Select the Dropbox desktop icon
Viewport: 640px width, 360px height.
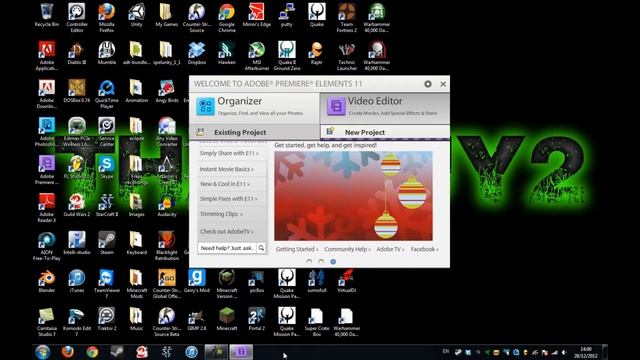pos(197,53)
